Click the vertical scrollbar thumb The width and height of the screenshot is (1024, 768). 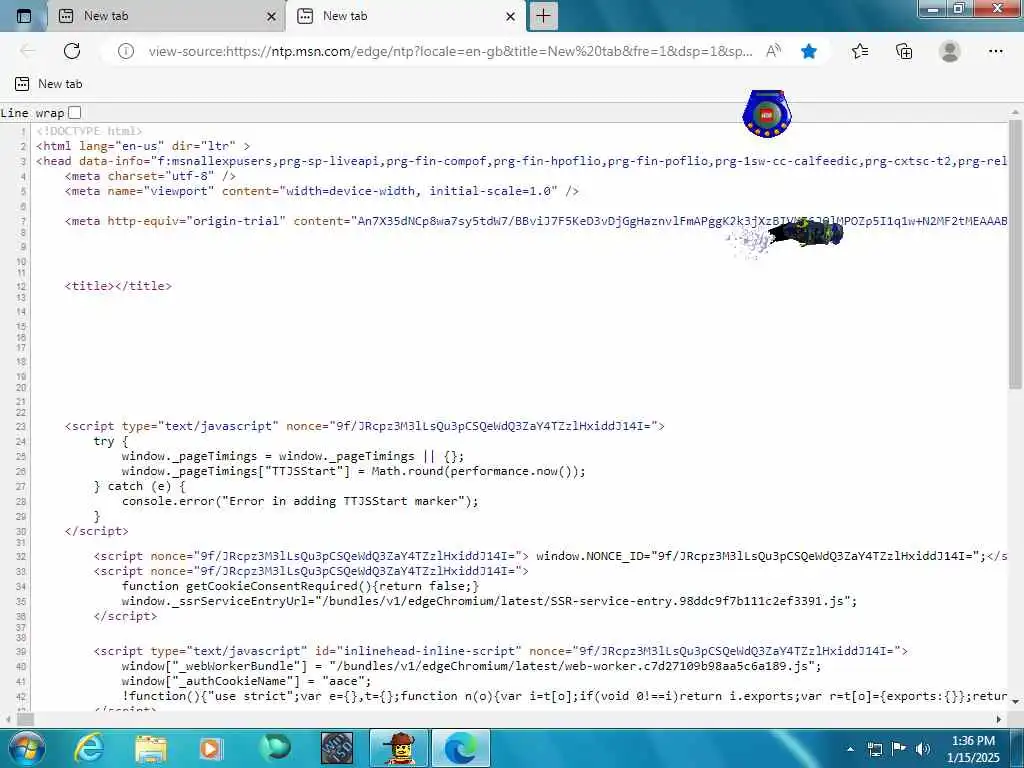coord(1016,255)
